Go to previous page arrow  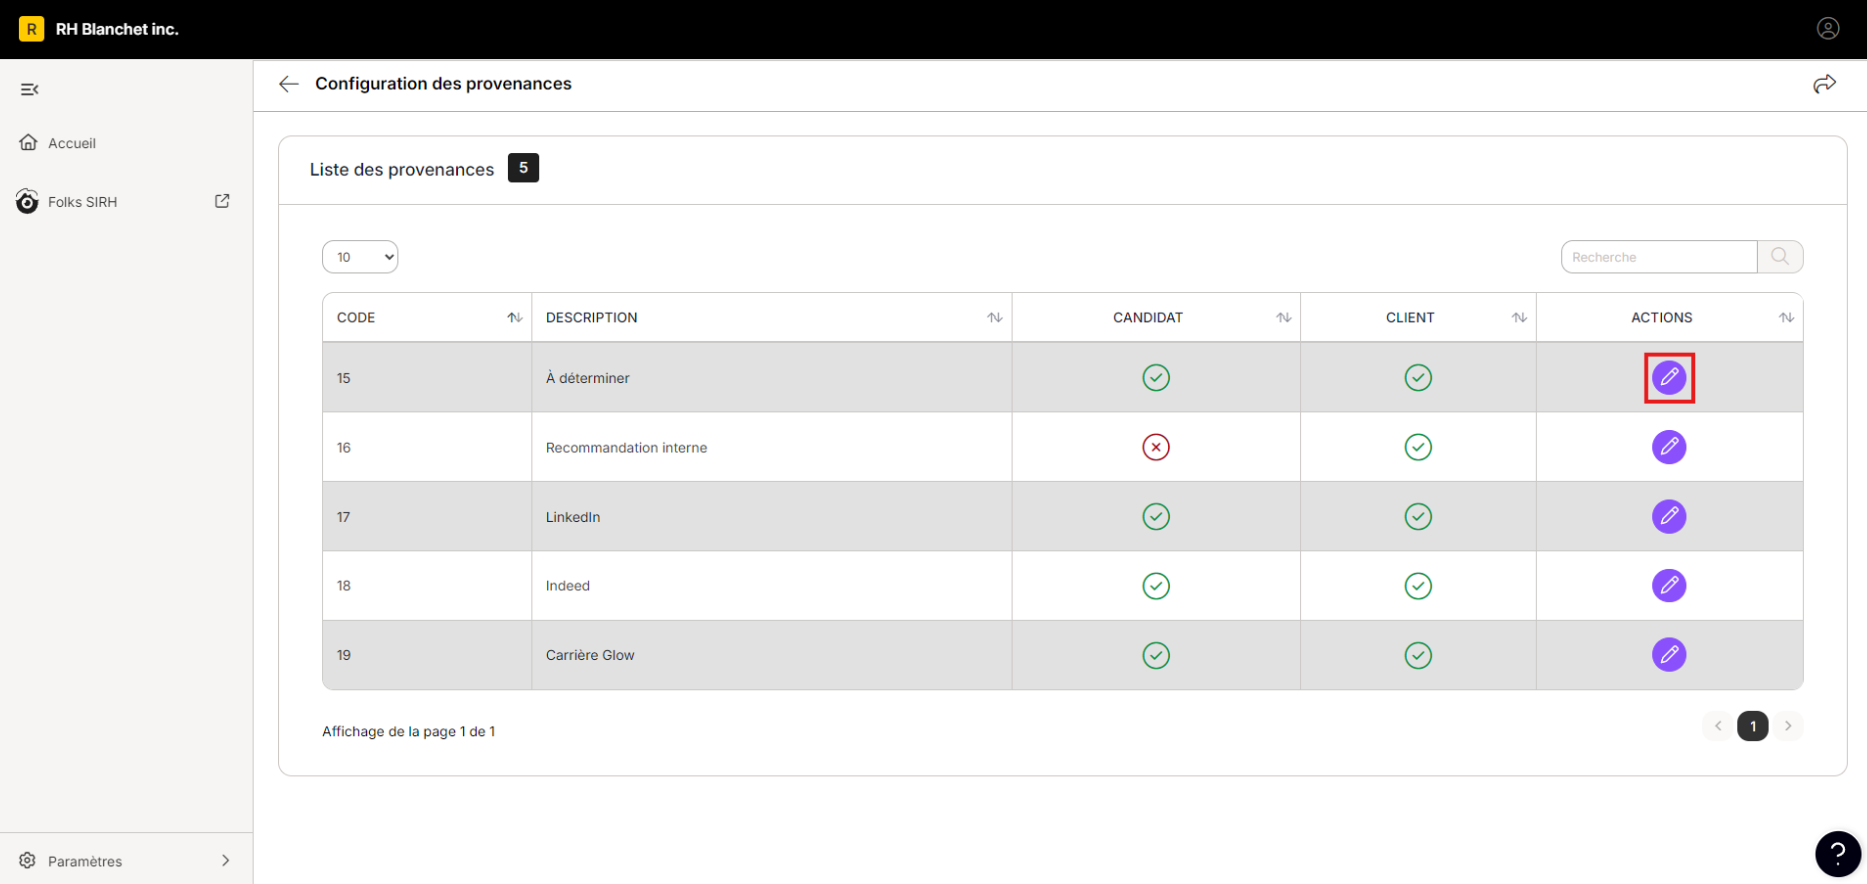click(x=1718, y=726)
